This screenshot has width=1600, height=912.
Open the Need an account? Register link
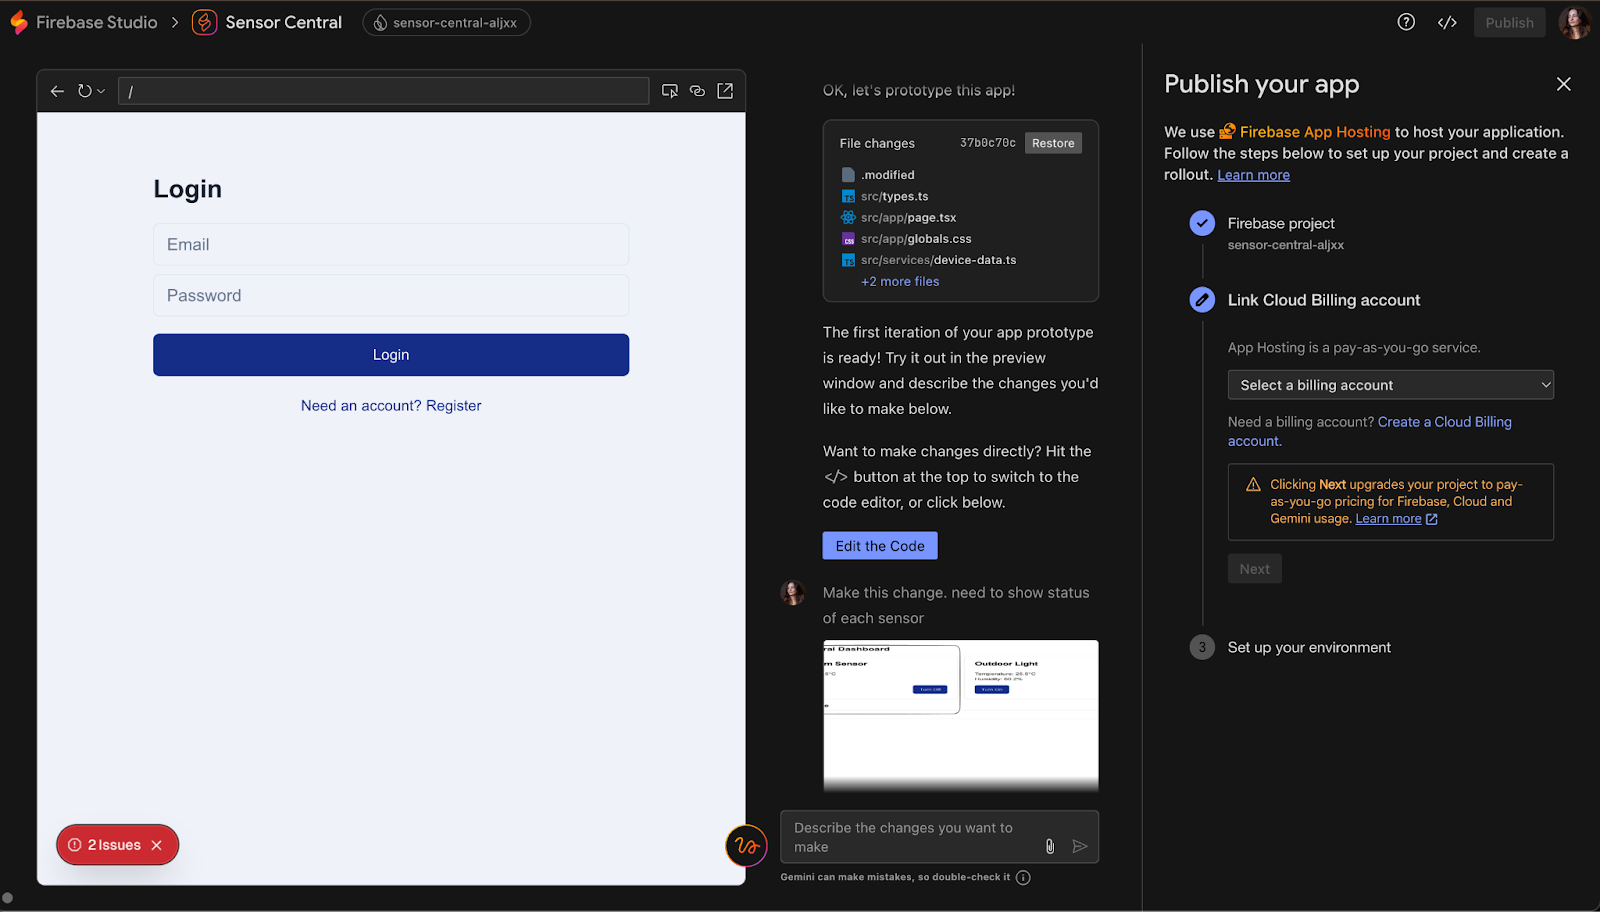(x=391, y=405)
